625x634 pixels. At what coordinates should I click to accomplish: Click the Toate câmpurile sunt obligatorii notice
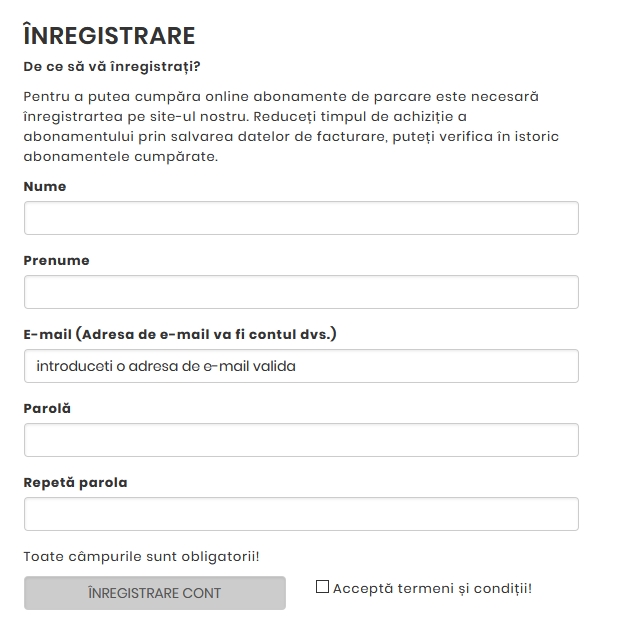pyautogui.click(x=141, y=556)
